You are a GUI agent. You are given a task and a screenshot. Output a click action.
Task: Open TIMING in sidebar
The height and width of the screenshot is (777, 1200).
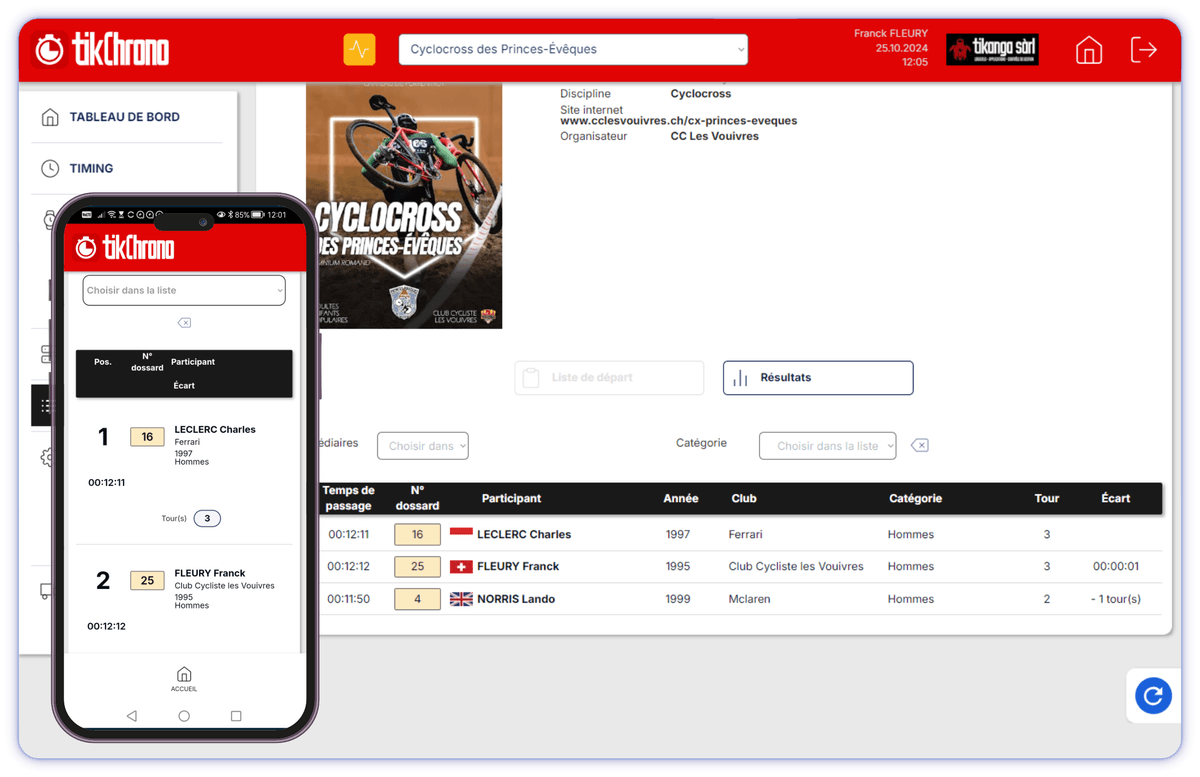click(91, 169)
